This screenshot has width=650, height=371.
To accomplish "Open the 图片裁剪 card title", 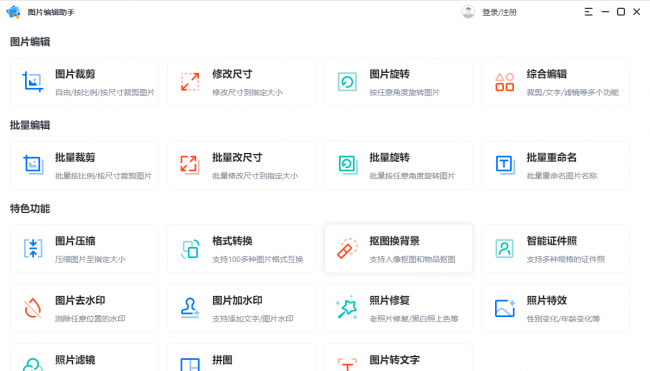I will coord(75,74).
